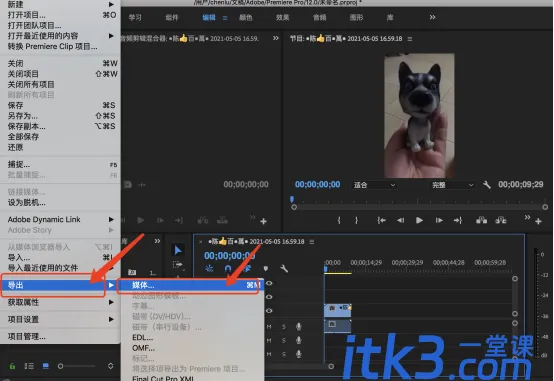This screenshot has height=381, width=554.
Task: Toggle top video track eye visibility
Action: coord(269,283)
